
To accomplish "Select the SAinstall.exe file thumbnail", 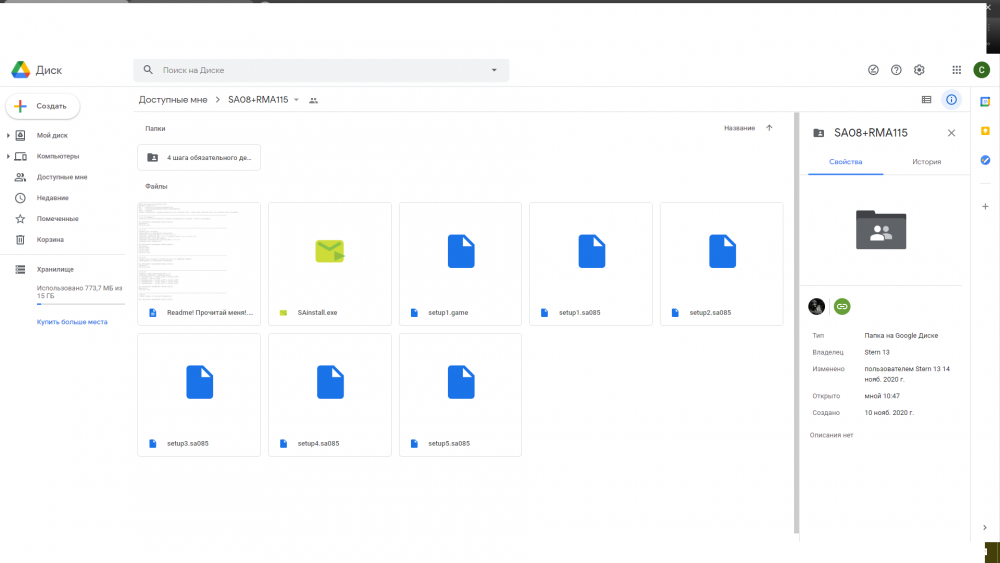I will 330,251.
